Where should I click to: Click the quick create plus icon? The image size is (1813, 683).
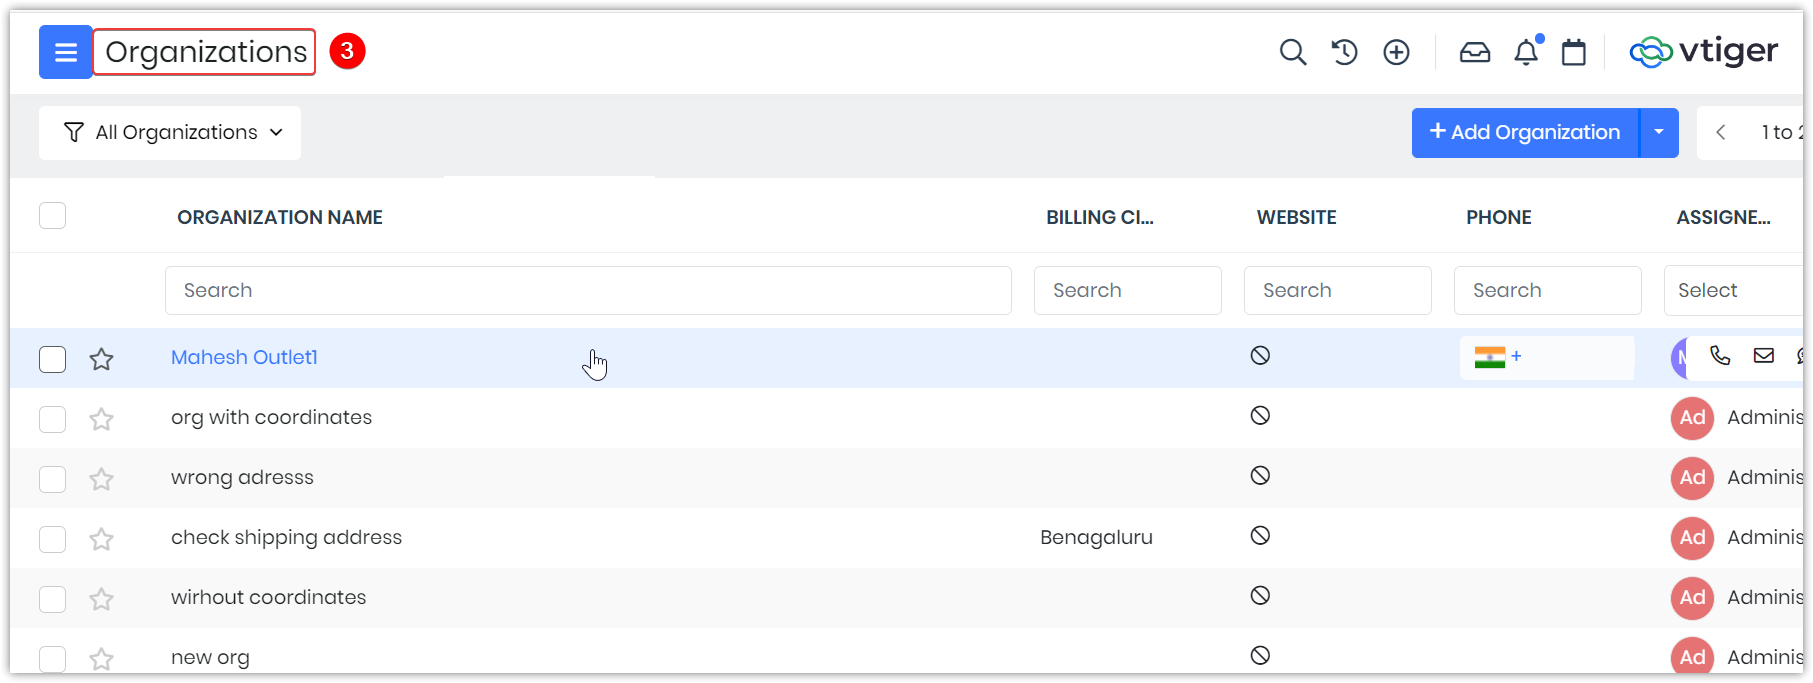(1396, 52)
